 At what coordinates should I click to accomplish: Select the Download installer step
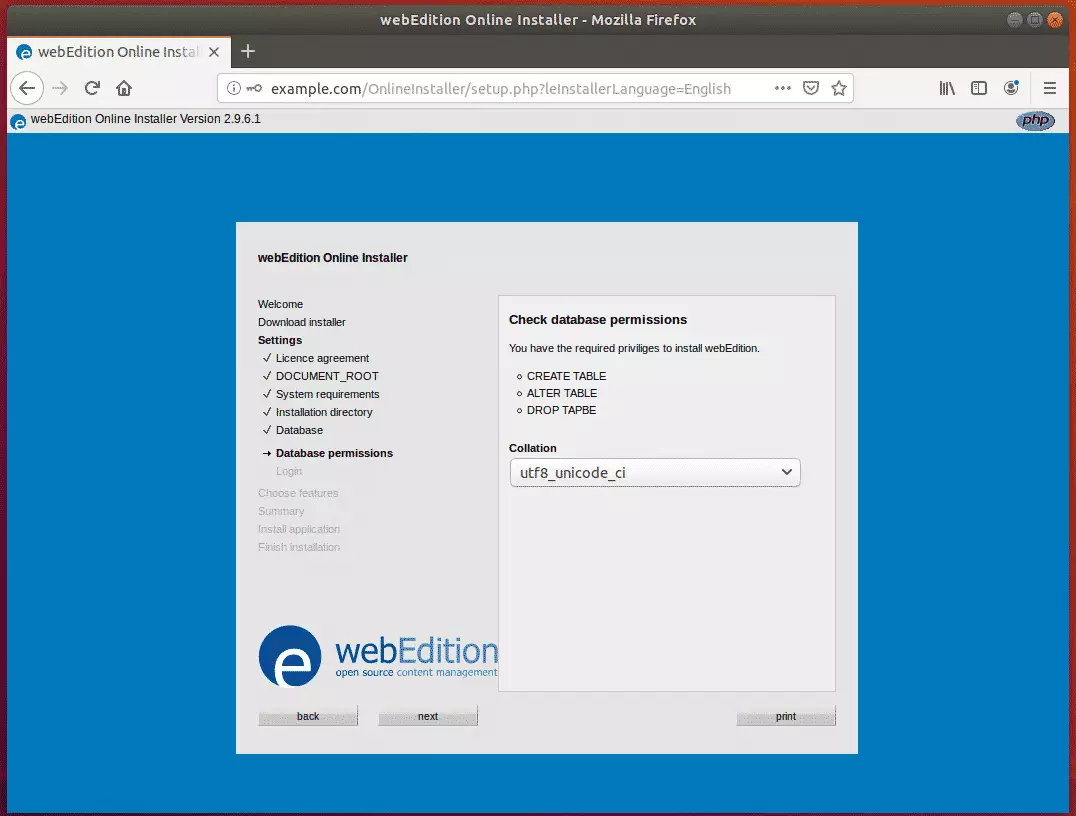[x=301, y=322]
